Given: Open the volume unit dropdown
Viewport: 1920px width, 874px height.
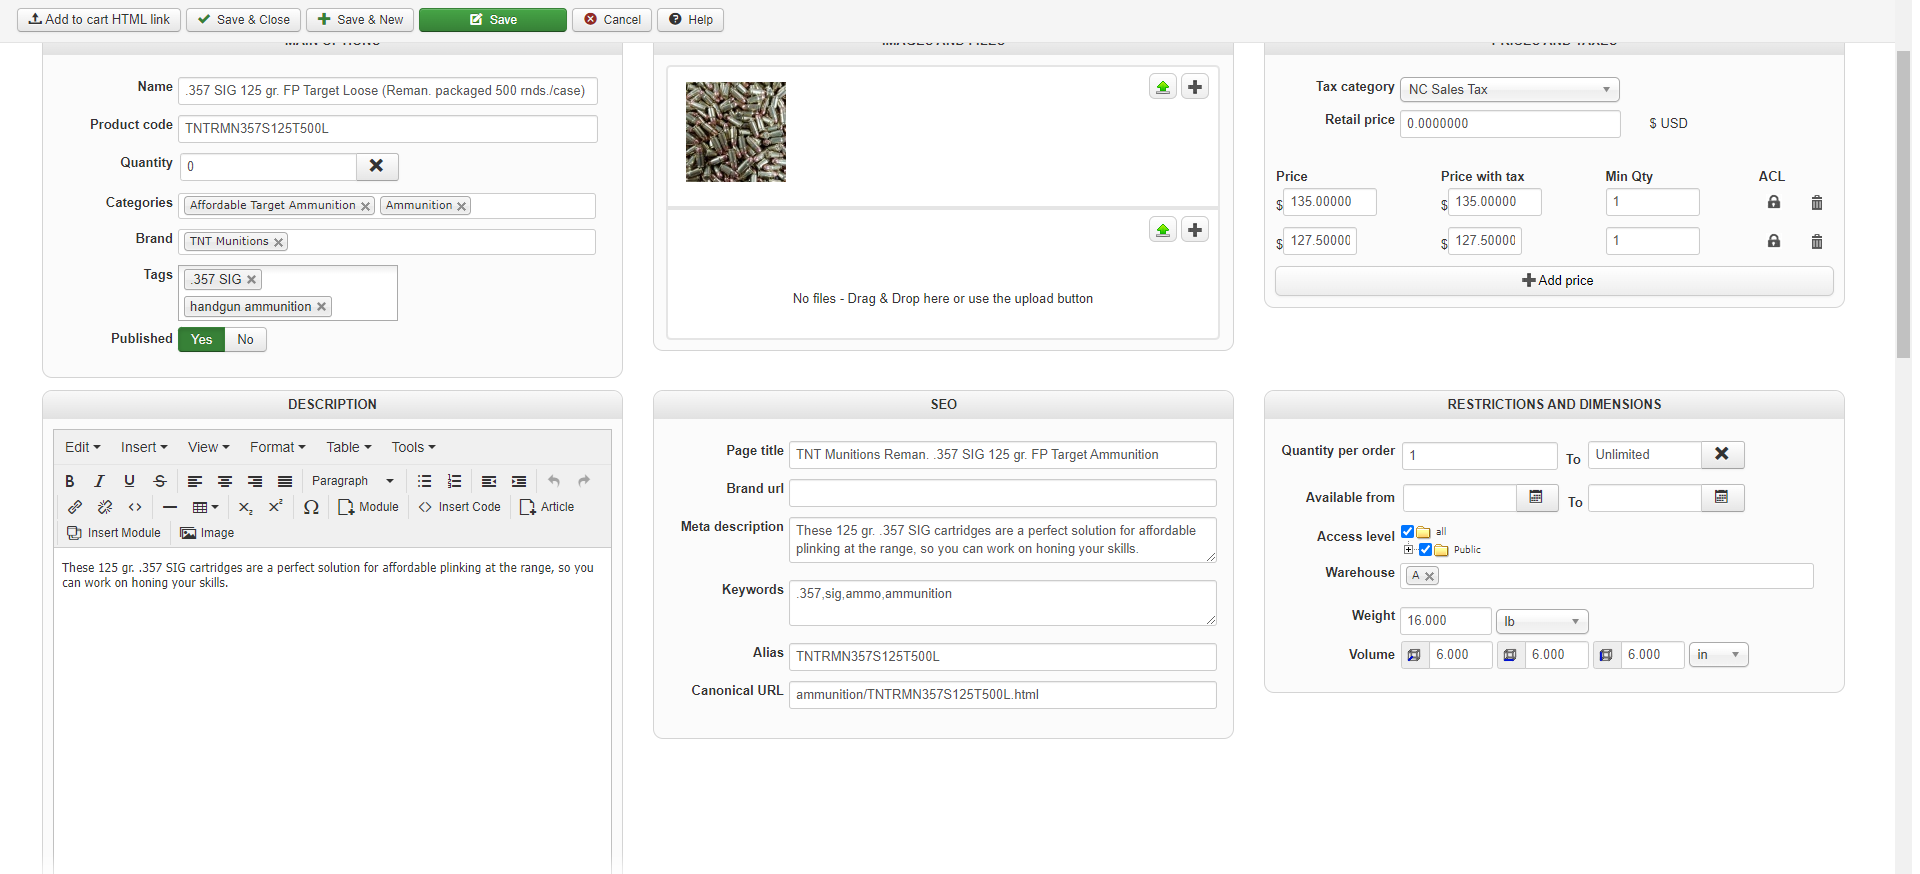Looking at the screenshot, I should pos(1719,655).
